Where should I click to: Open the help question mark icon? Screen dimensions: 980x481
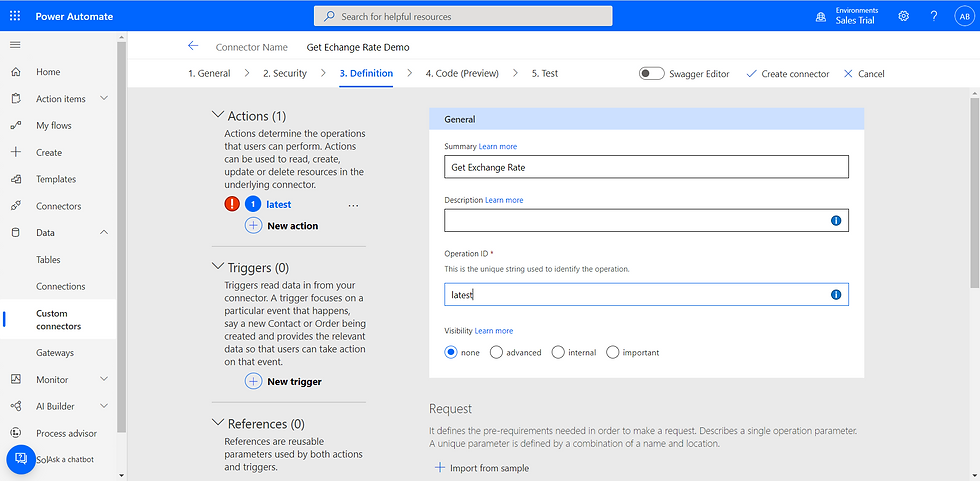click(934, 16)
